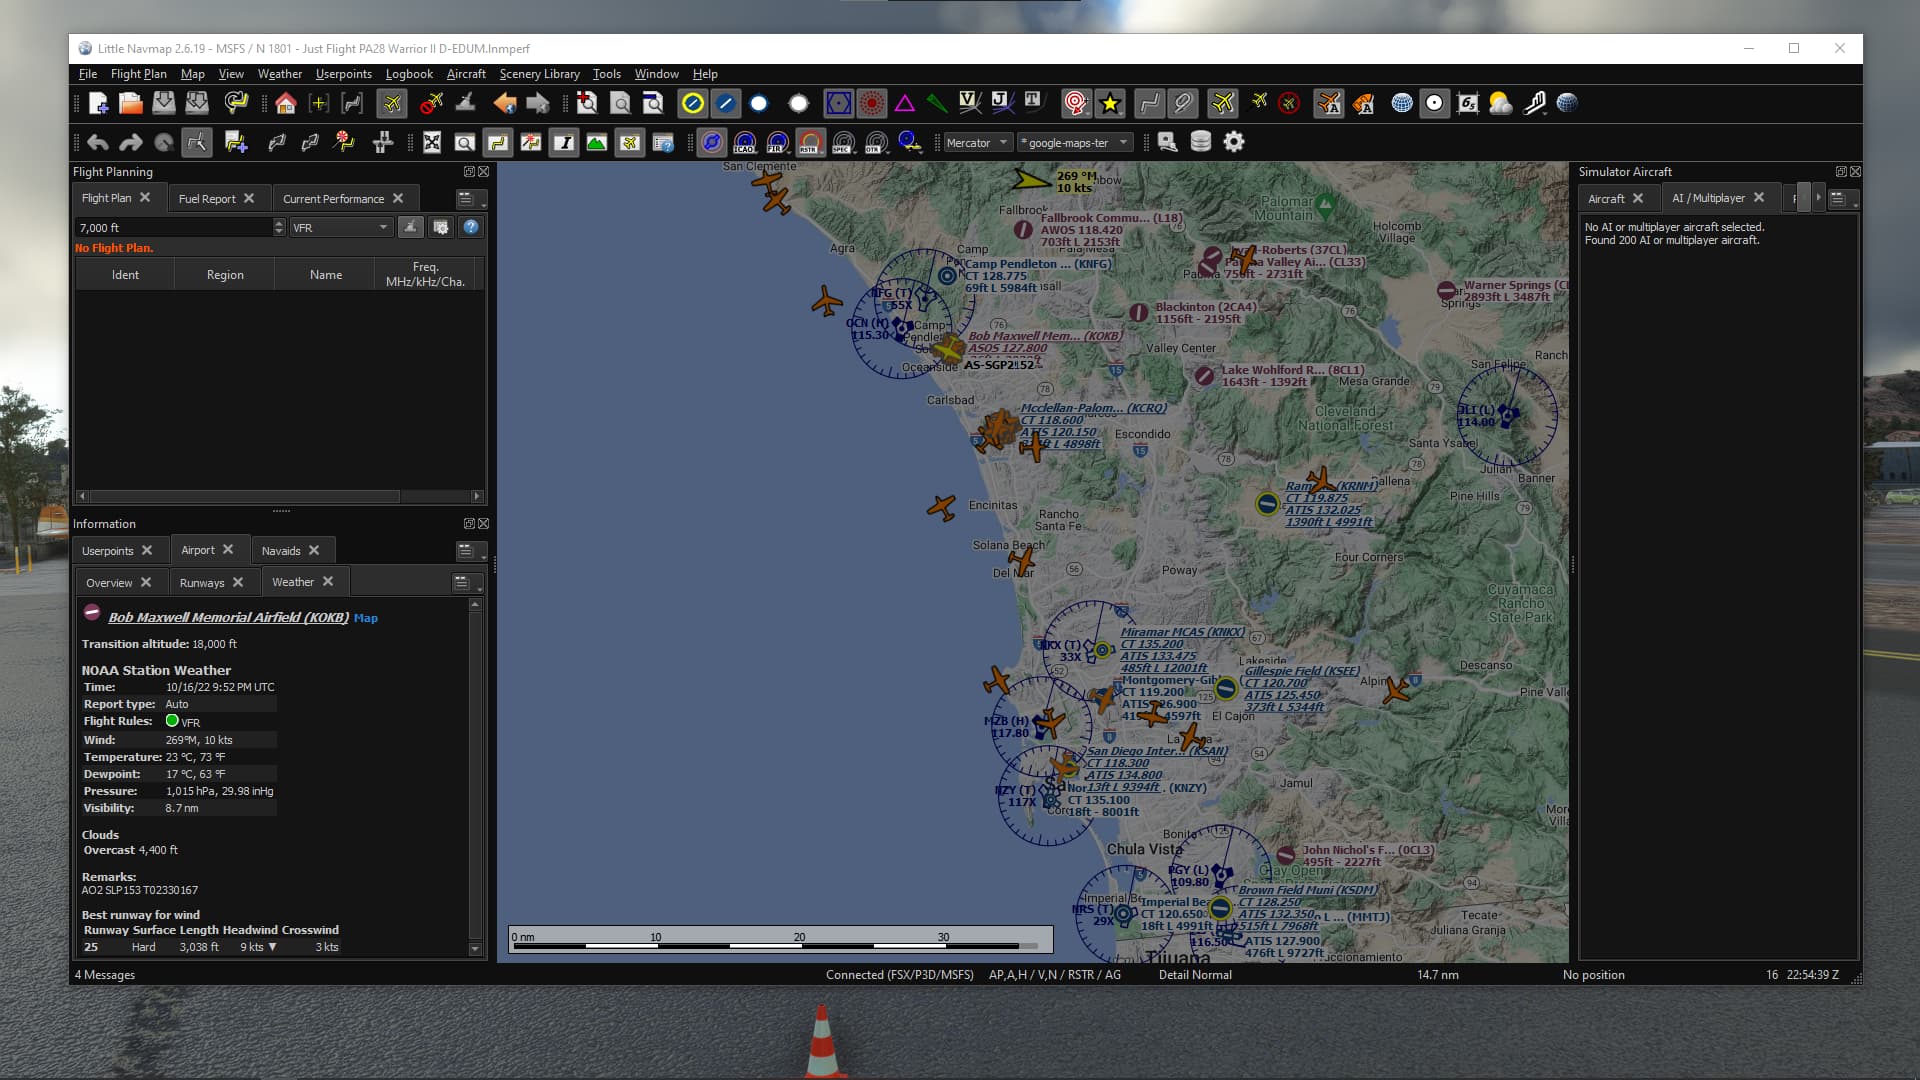The height and width of the screenshot is (1080, 1920).
Task: Toggle the userpoints star display button
Action: 1110,103
